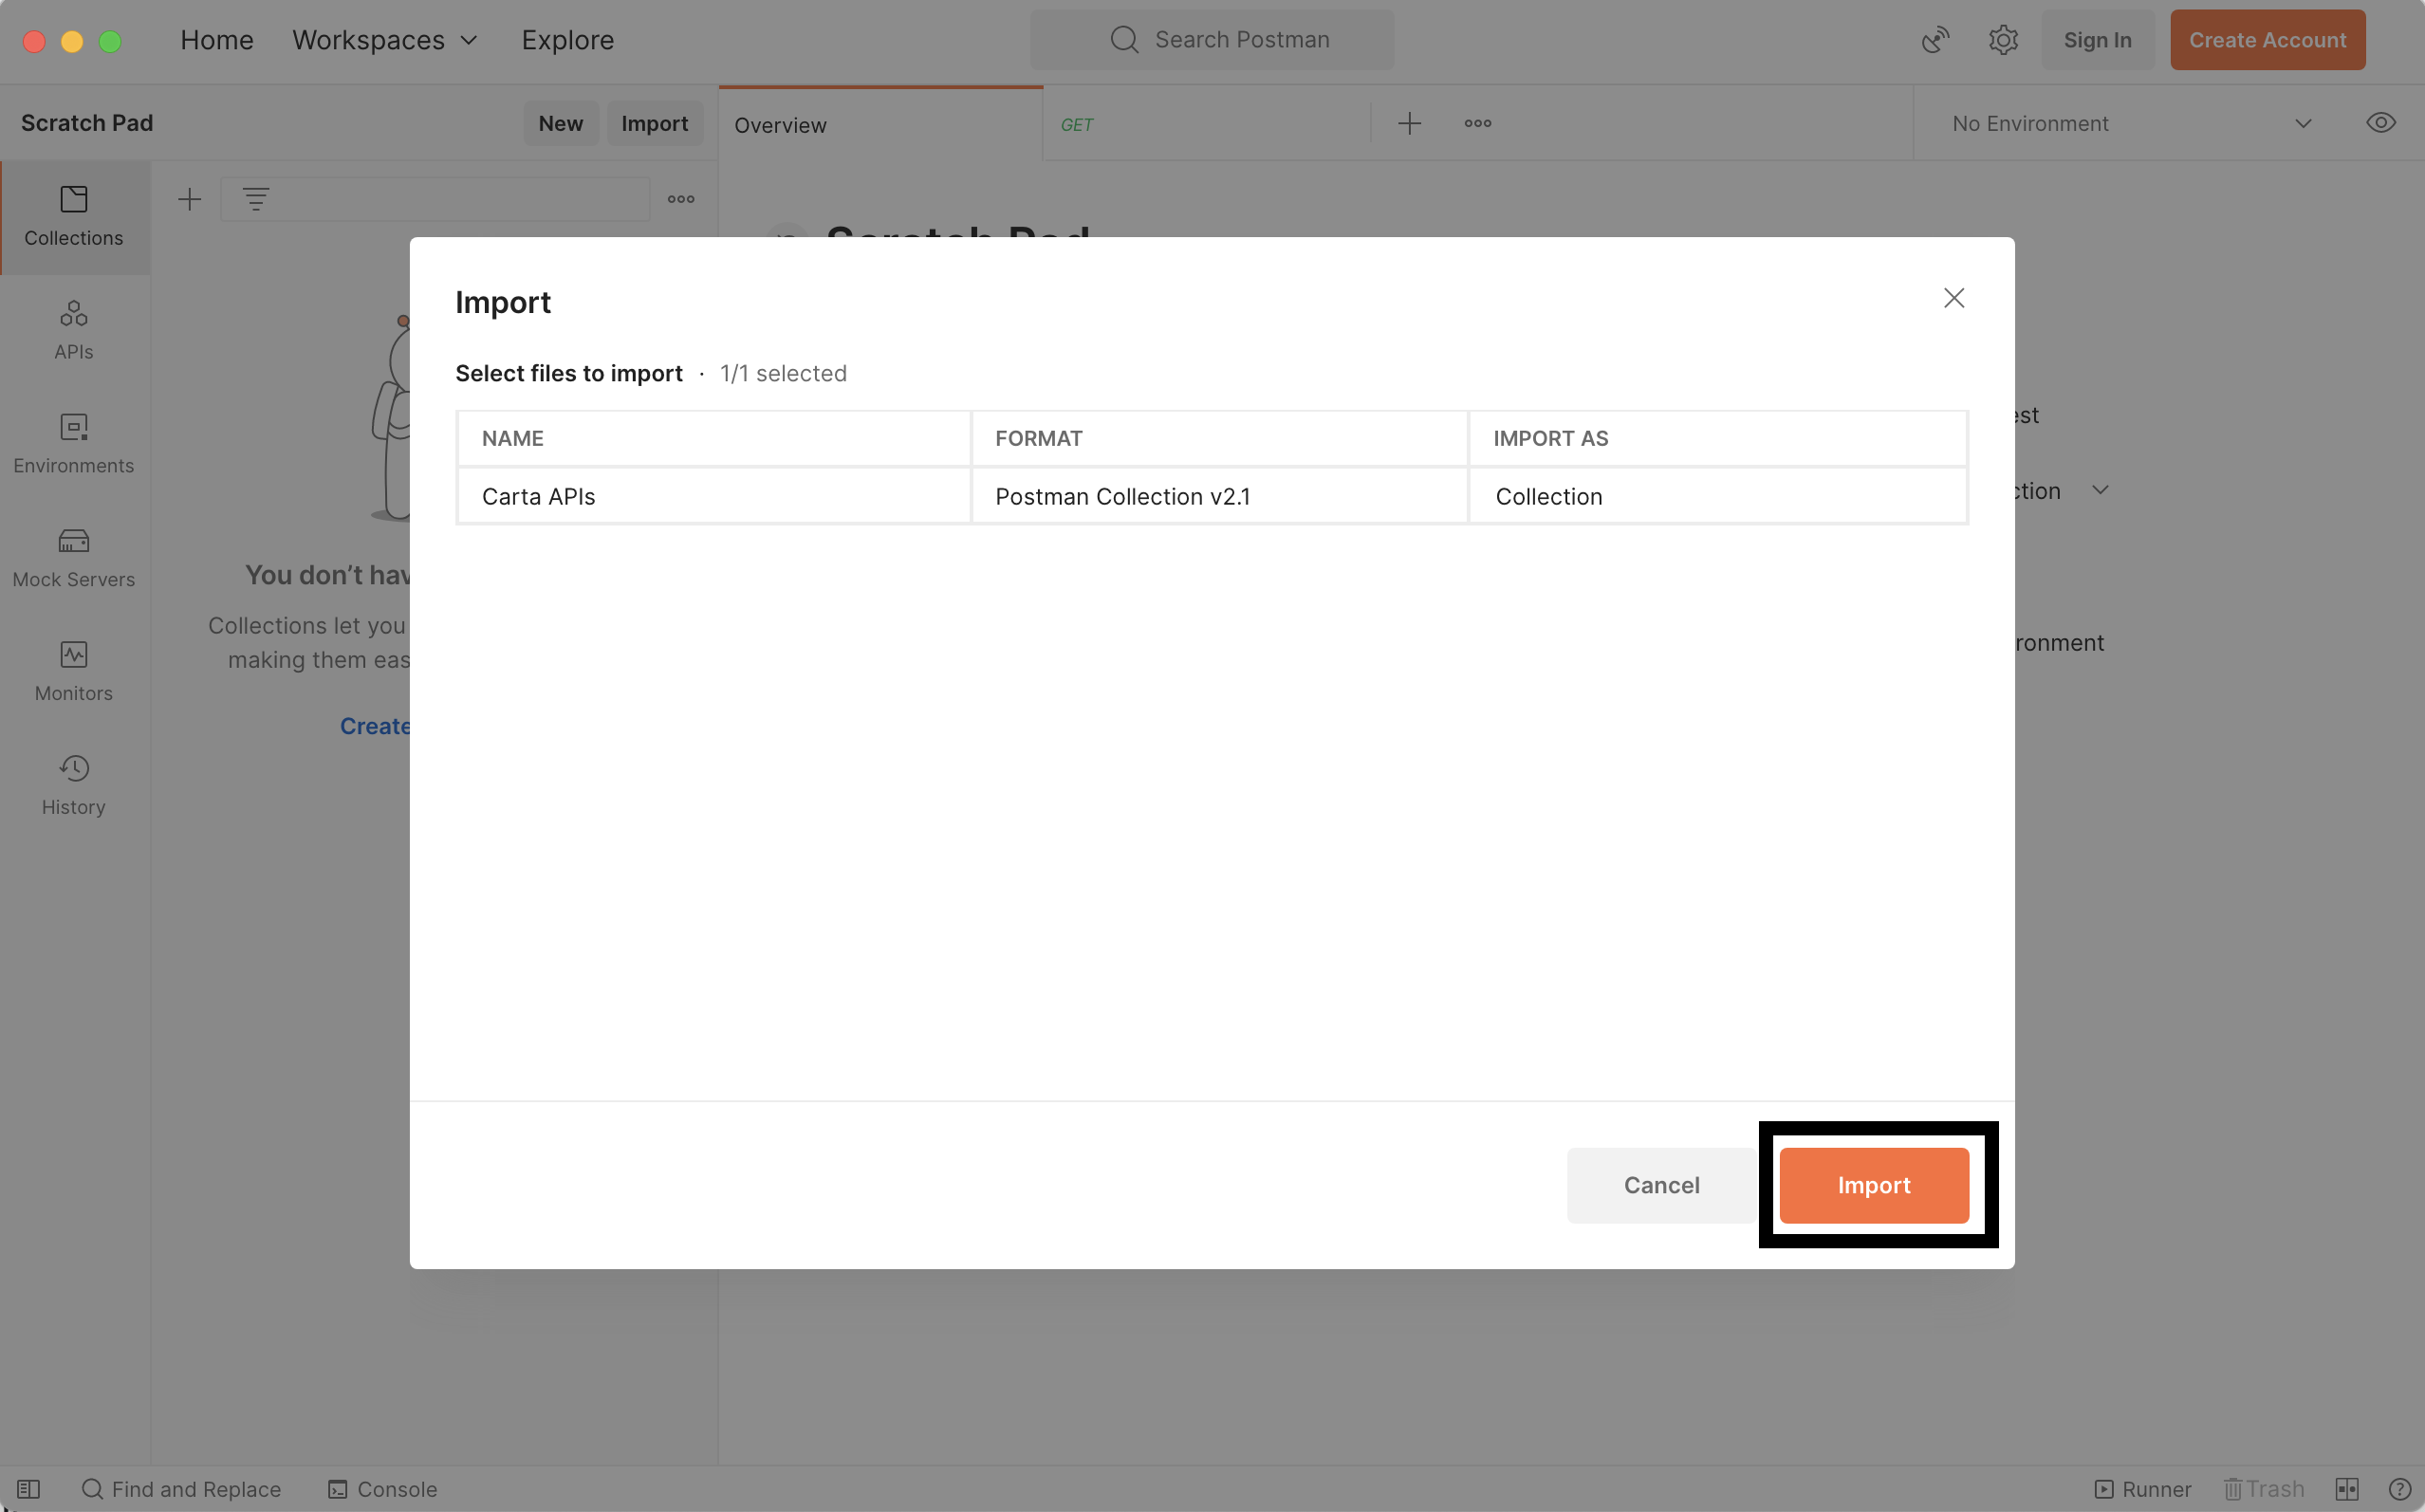Toggle the two-pane view icon in status bar
This screenshot has height=1512, width=2425.
tap(2346, 1489)
